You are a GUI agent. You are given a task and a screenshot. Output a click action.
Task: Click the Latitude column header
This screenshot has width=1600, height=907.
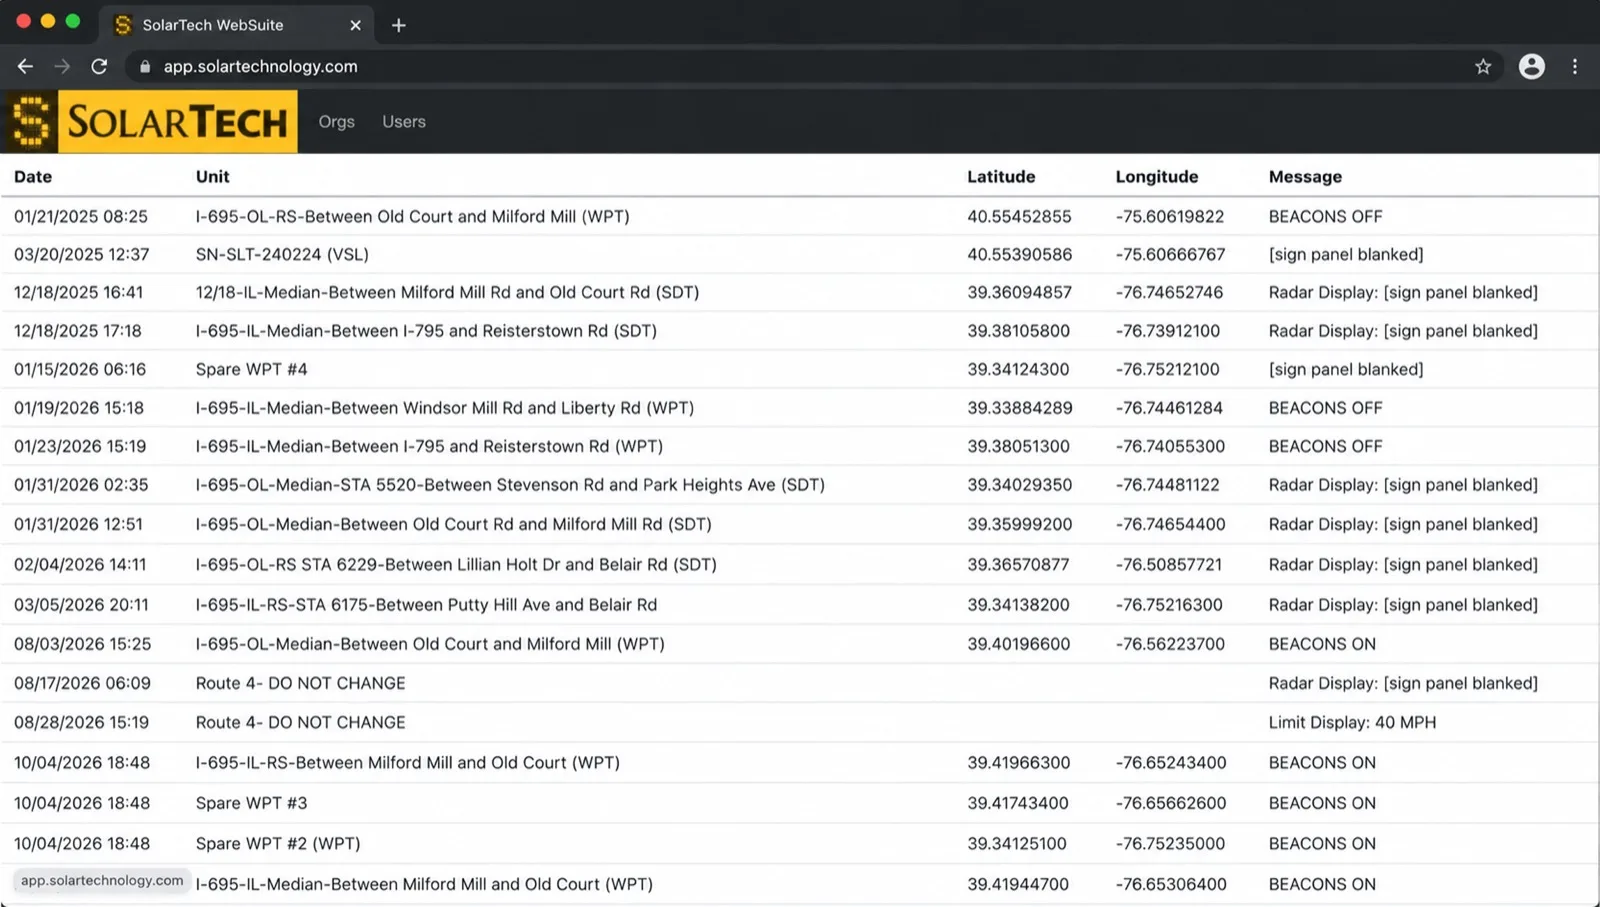pyautogui.click(x=1001, y=177)
